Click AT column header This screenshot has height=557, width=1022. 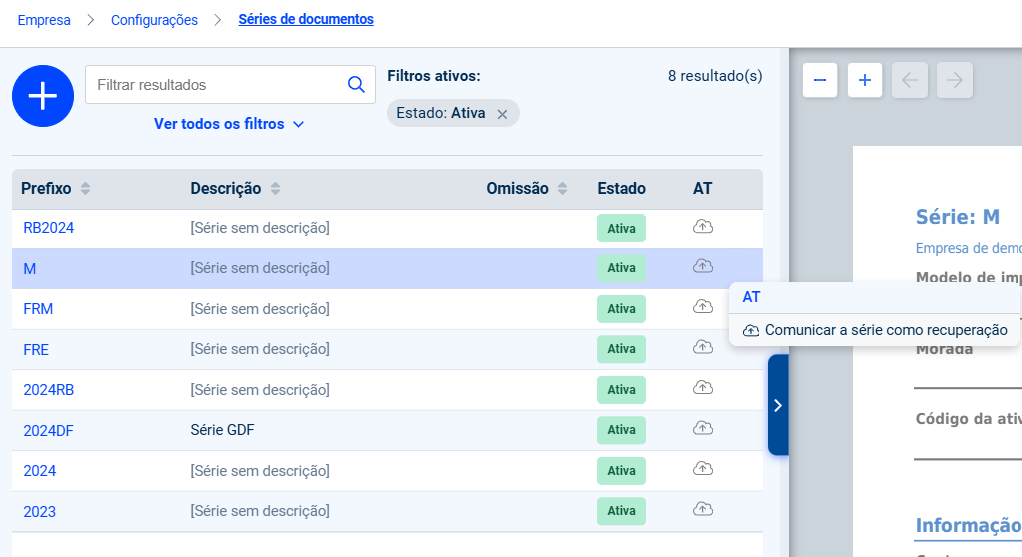pos(703,189)
